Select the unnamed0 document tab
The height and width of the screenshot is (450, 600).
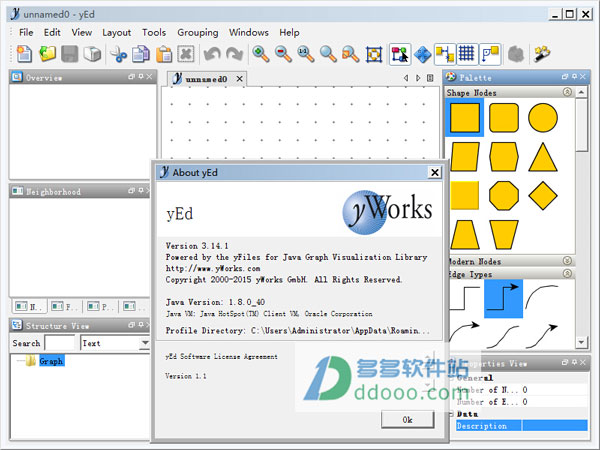[206, 79]
